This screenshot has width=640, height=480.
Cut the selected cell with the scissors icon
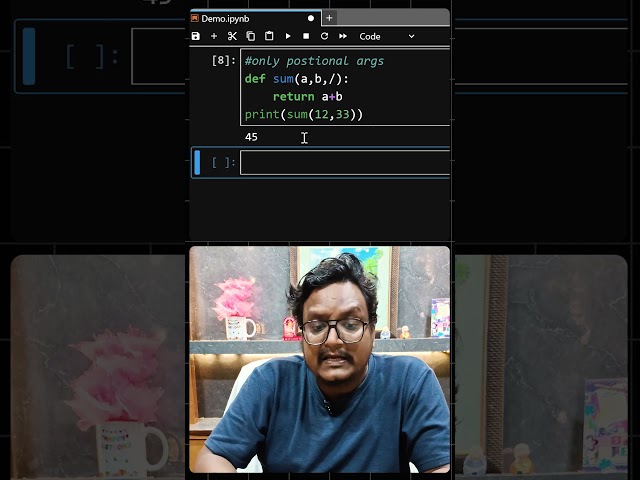[232, 36]
